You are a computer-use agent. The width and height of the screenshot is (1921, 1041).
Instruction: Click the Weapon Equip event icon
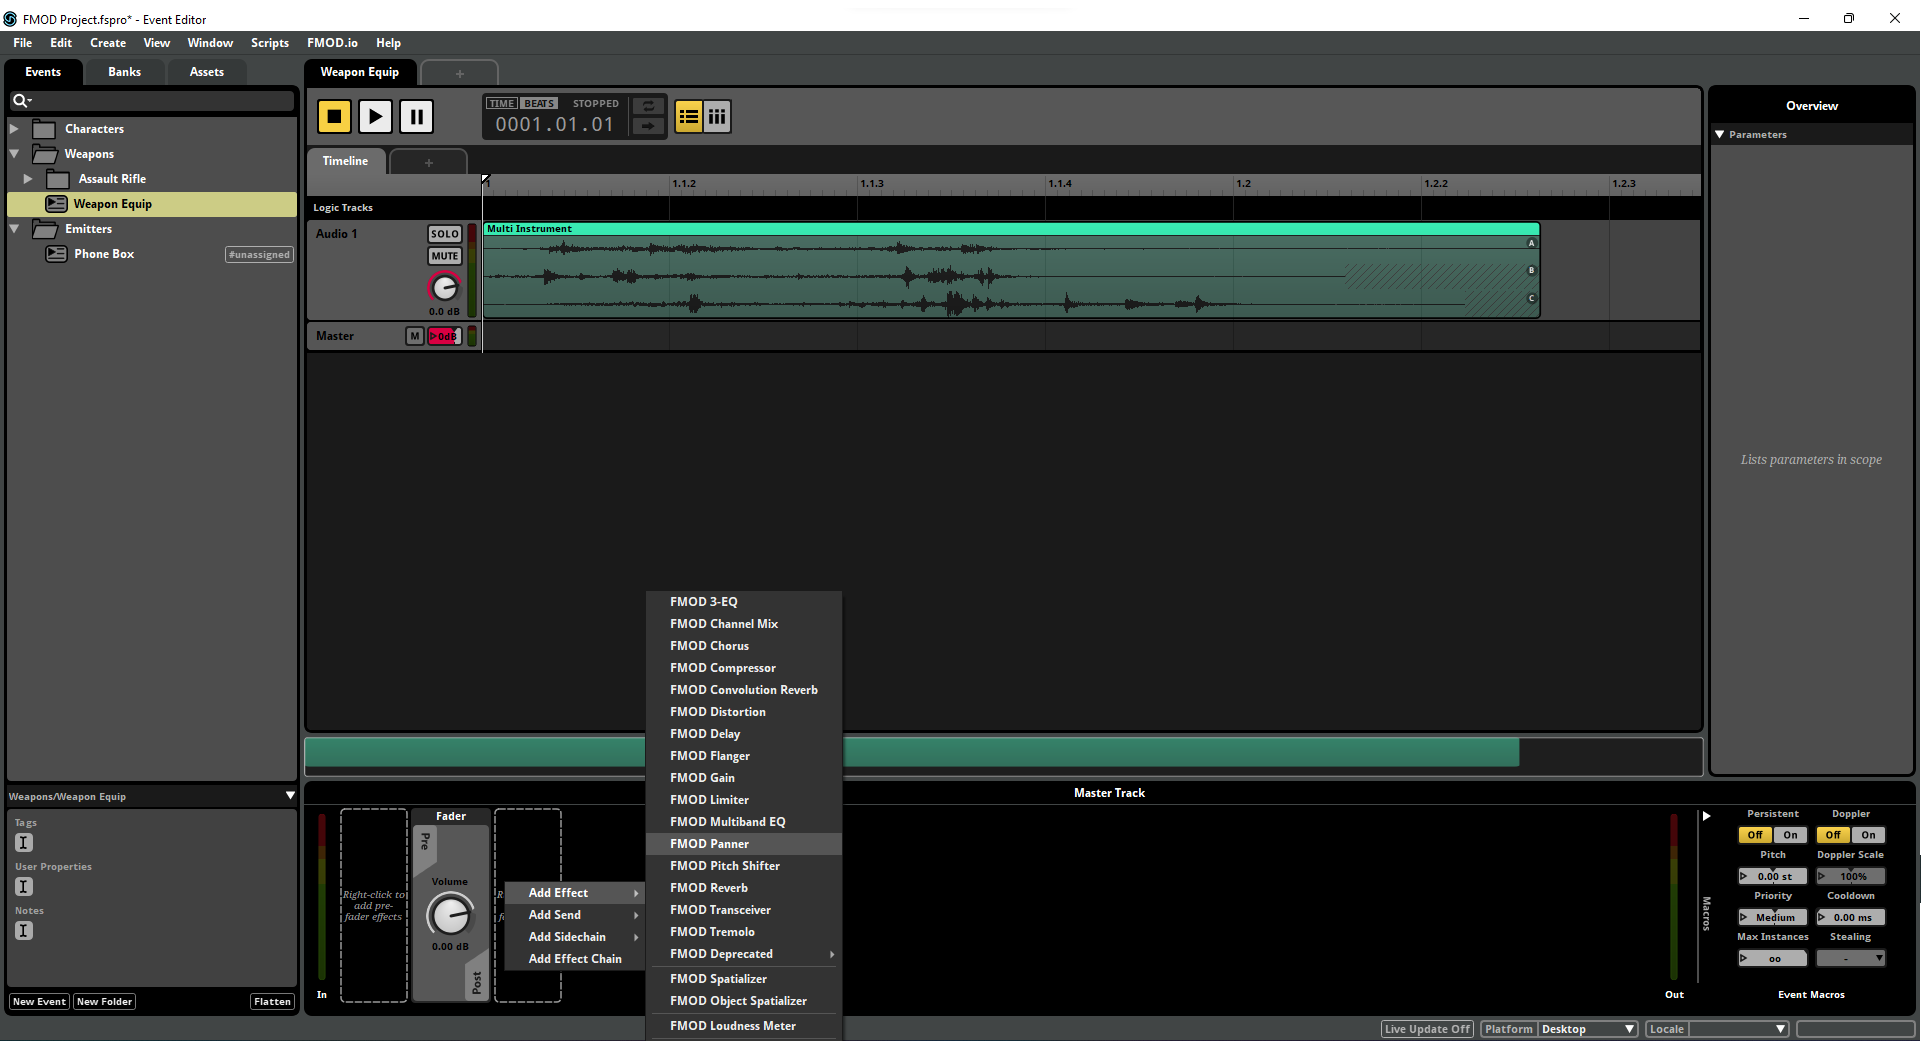[x=57, y=204]
